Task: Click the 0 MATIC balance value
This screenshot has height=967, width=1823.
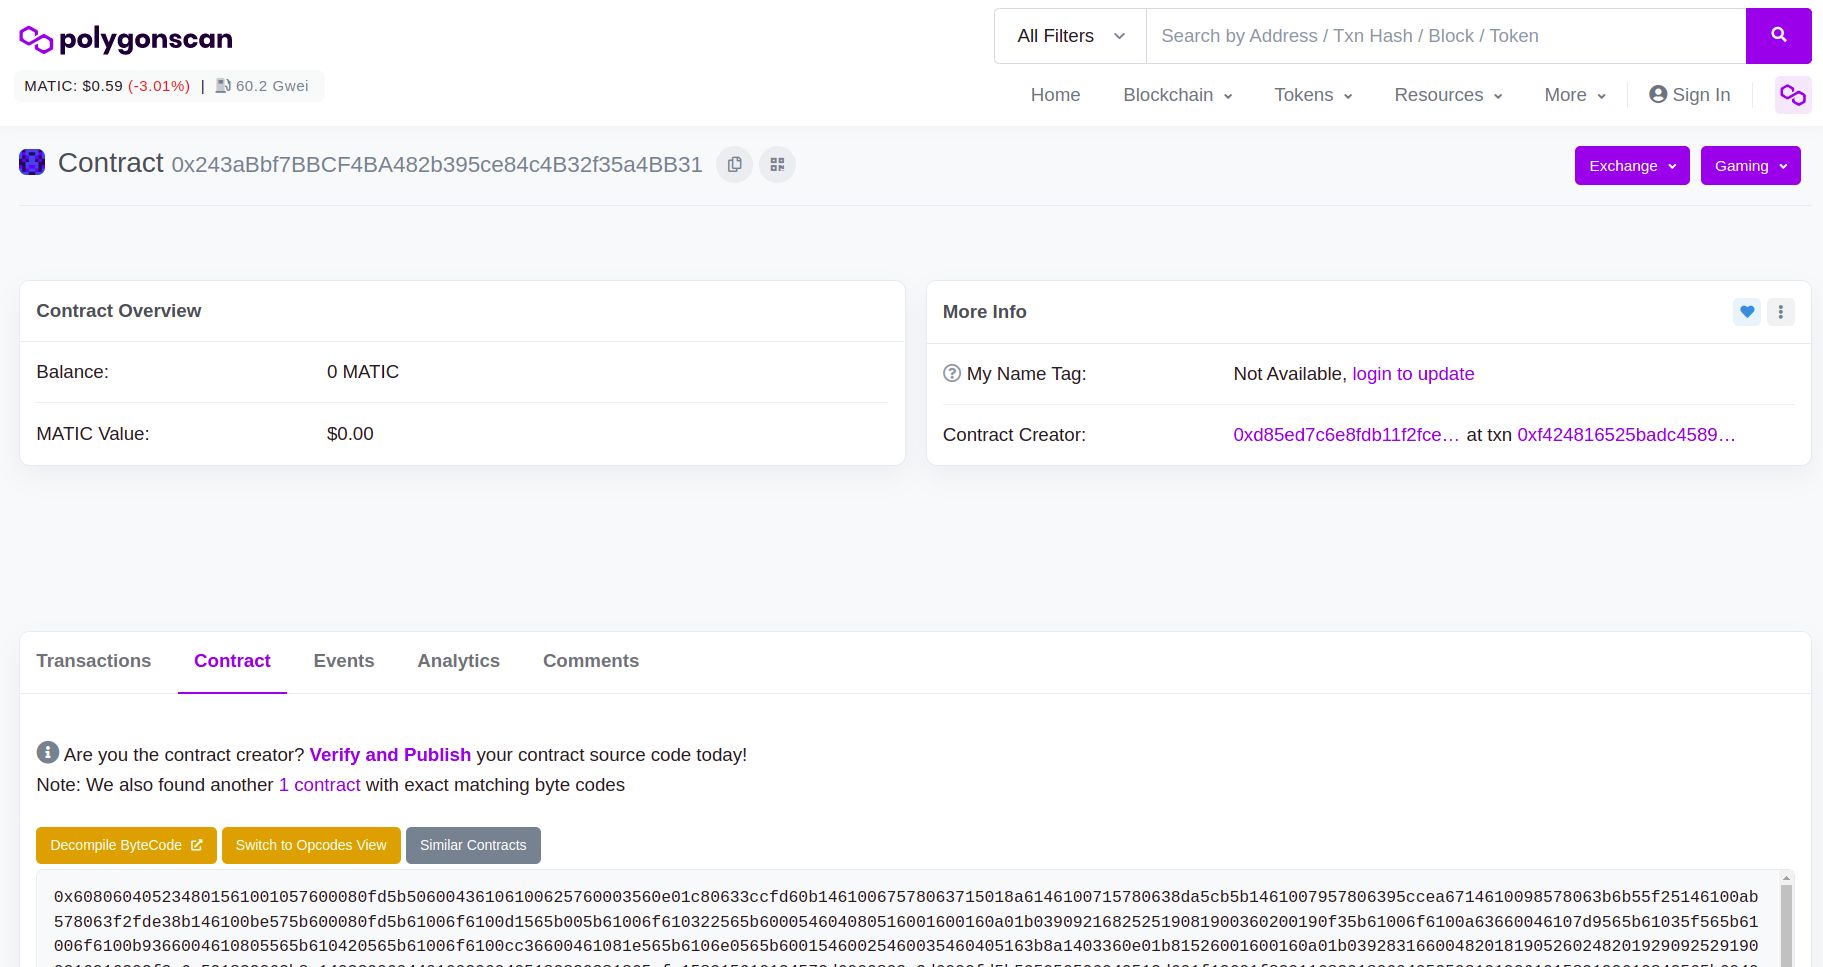Action: point(363,372)
